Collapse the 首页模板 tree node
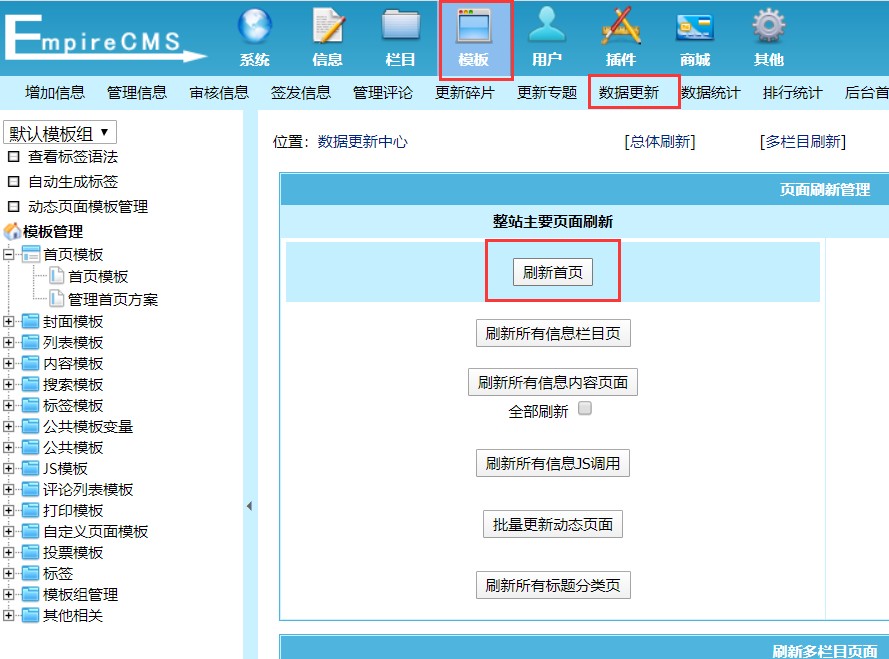Image resolution: width=889 pixels, height=659 pixels. click(x=9, y=255)
